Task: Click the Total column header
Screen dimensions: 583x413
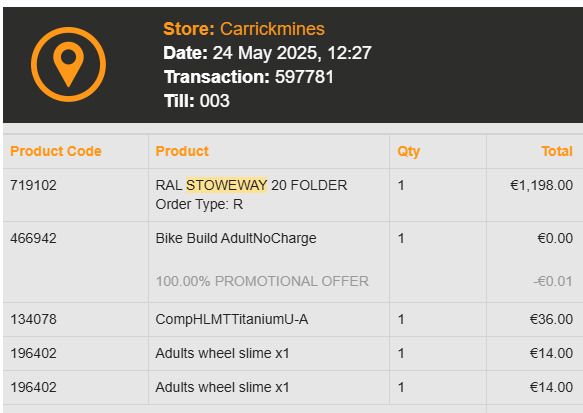Action: [x=557, y=151]
